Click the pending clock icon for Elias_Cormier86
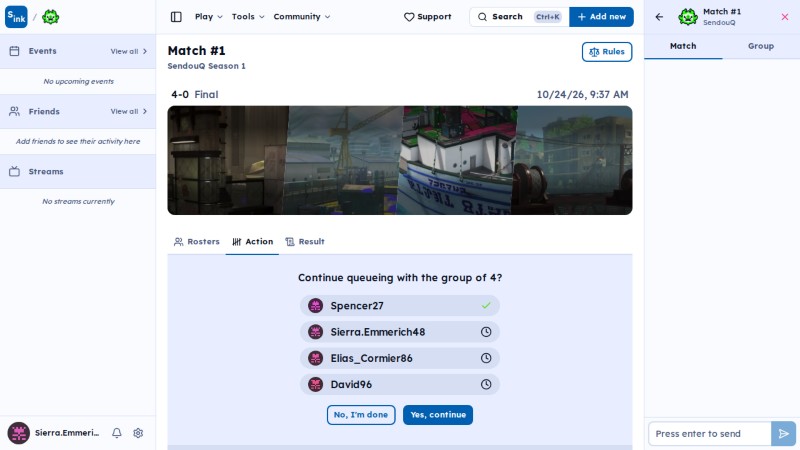 point(486,358)
